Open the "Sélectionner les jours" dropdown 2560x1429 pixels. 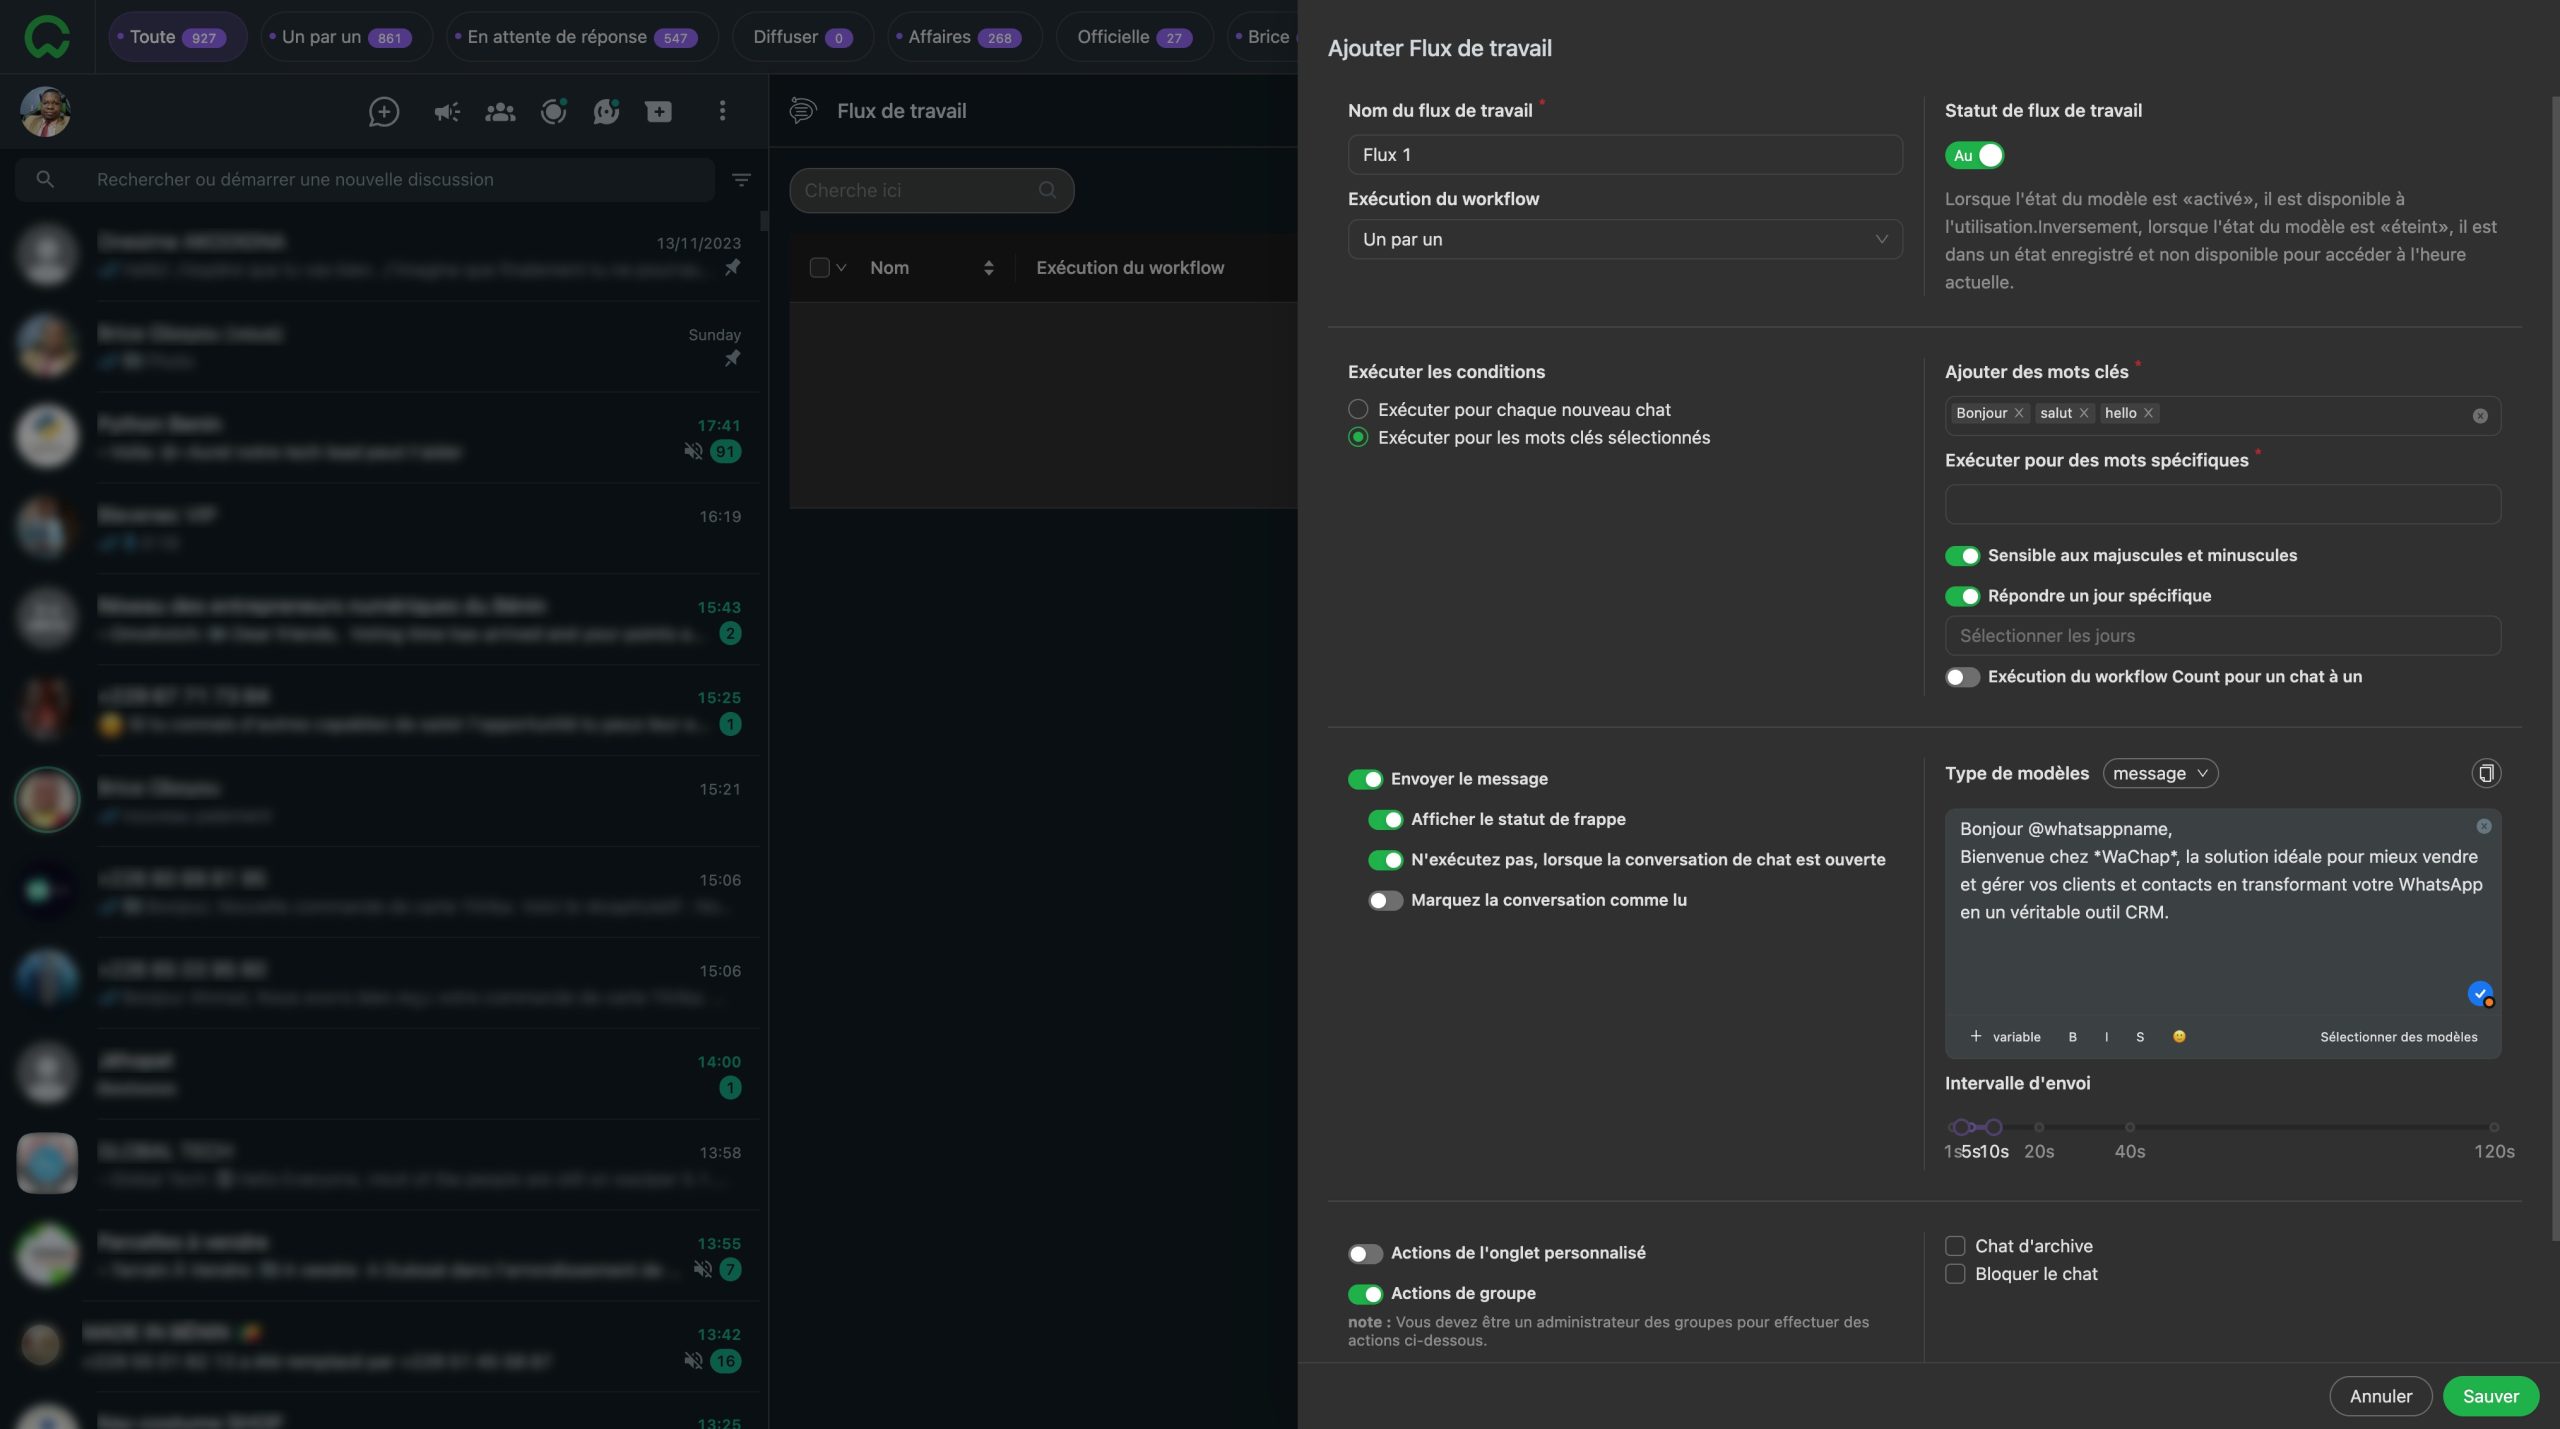click(2222, 636)
